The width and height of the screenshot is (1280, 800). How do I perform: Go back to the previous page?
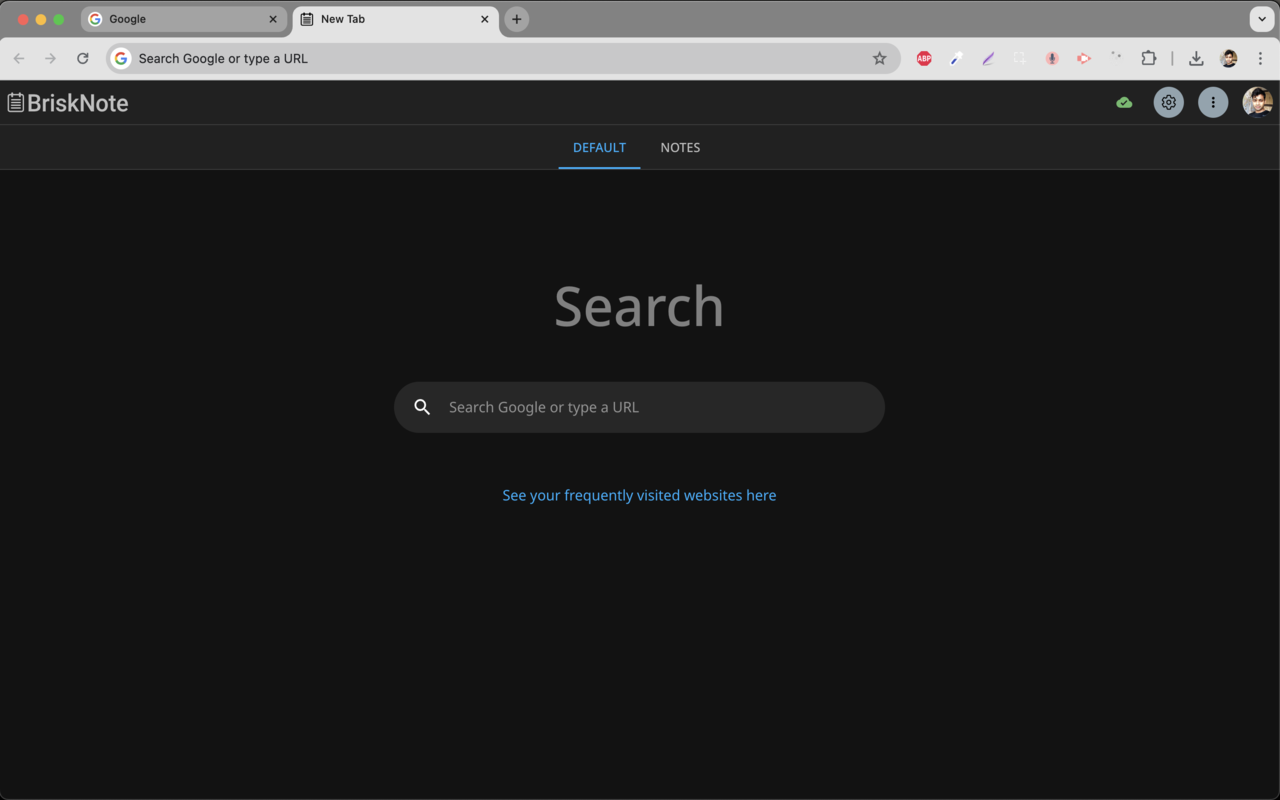19,58
